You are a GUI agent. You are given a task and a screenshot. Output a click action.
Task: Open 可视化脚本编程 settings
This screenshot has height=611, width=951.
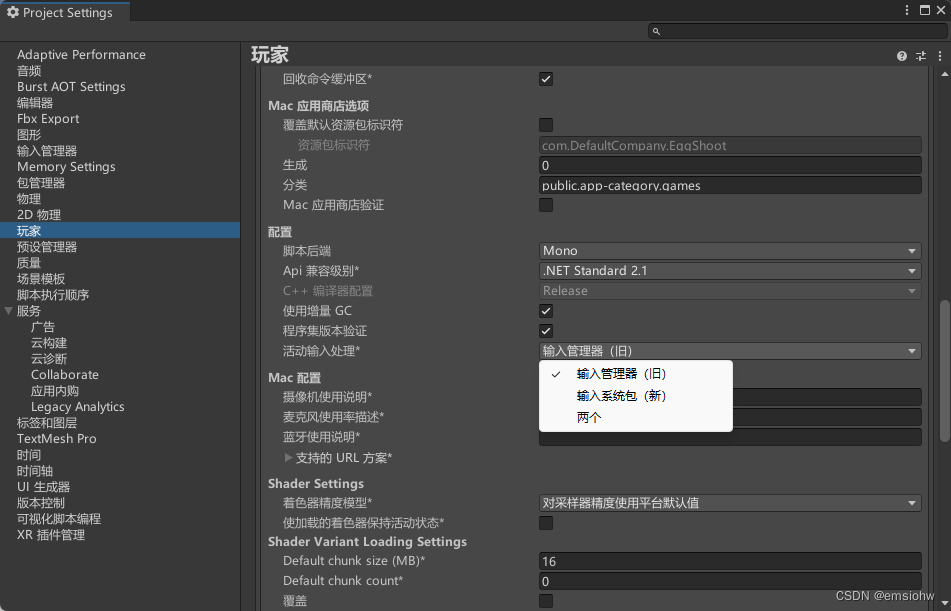59,519
